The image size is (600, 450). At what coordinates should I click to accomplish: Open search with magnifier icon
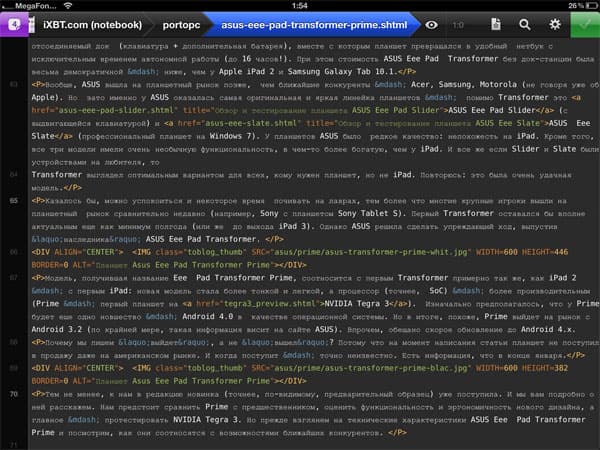pyautogui.click(x=525, y=25)
